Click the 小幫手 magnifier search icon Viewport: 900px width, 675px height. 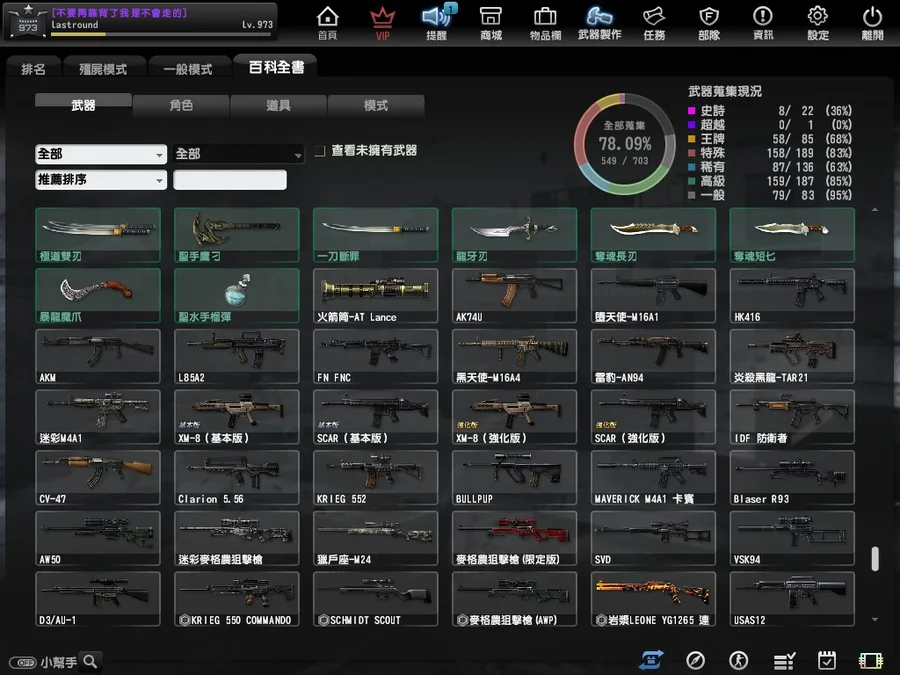tap(90, 662)
